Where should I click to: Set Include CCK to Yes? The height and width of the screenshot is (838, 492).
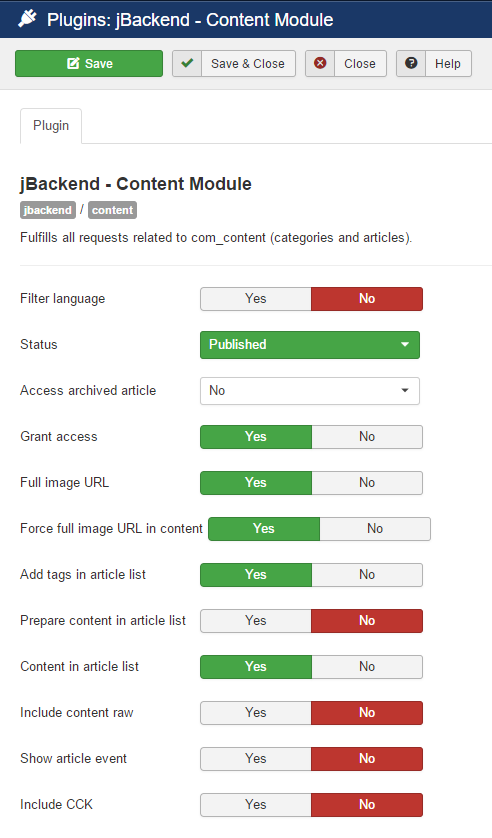256,804
